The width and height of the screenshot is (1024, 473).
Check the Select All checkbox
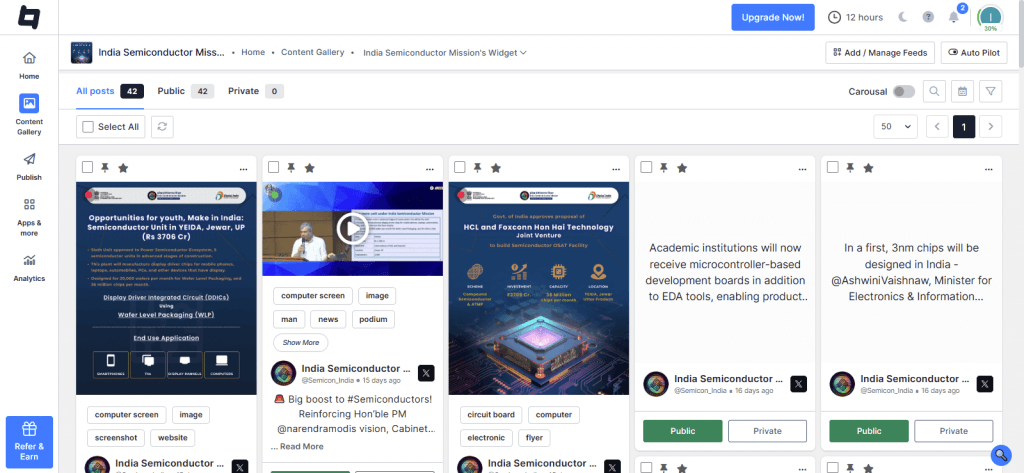88,126
